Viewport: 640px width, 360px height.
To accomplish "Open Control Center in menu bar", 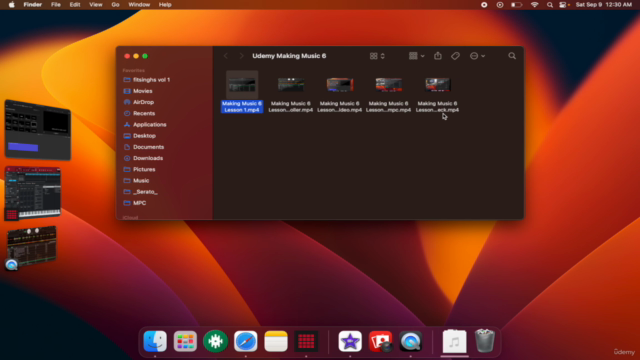I will 564,5.
